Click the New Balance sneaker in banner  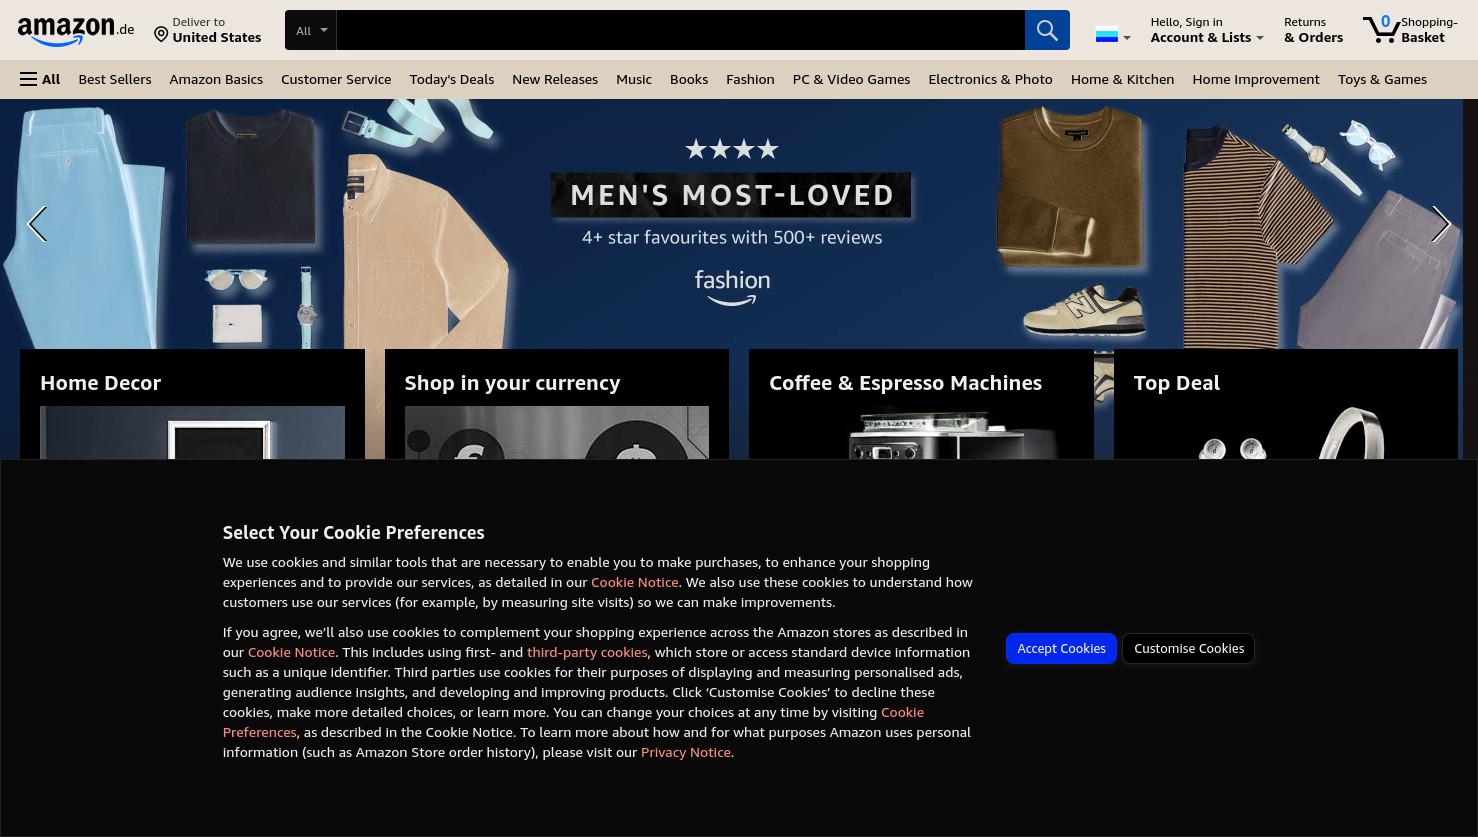pos(1084,309)
